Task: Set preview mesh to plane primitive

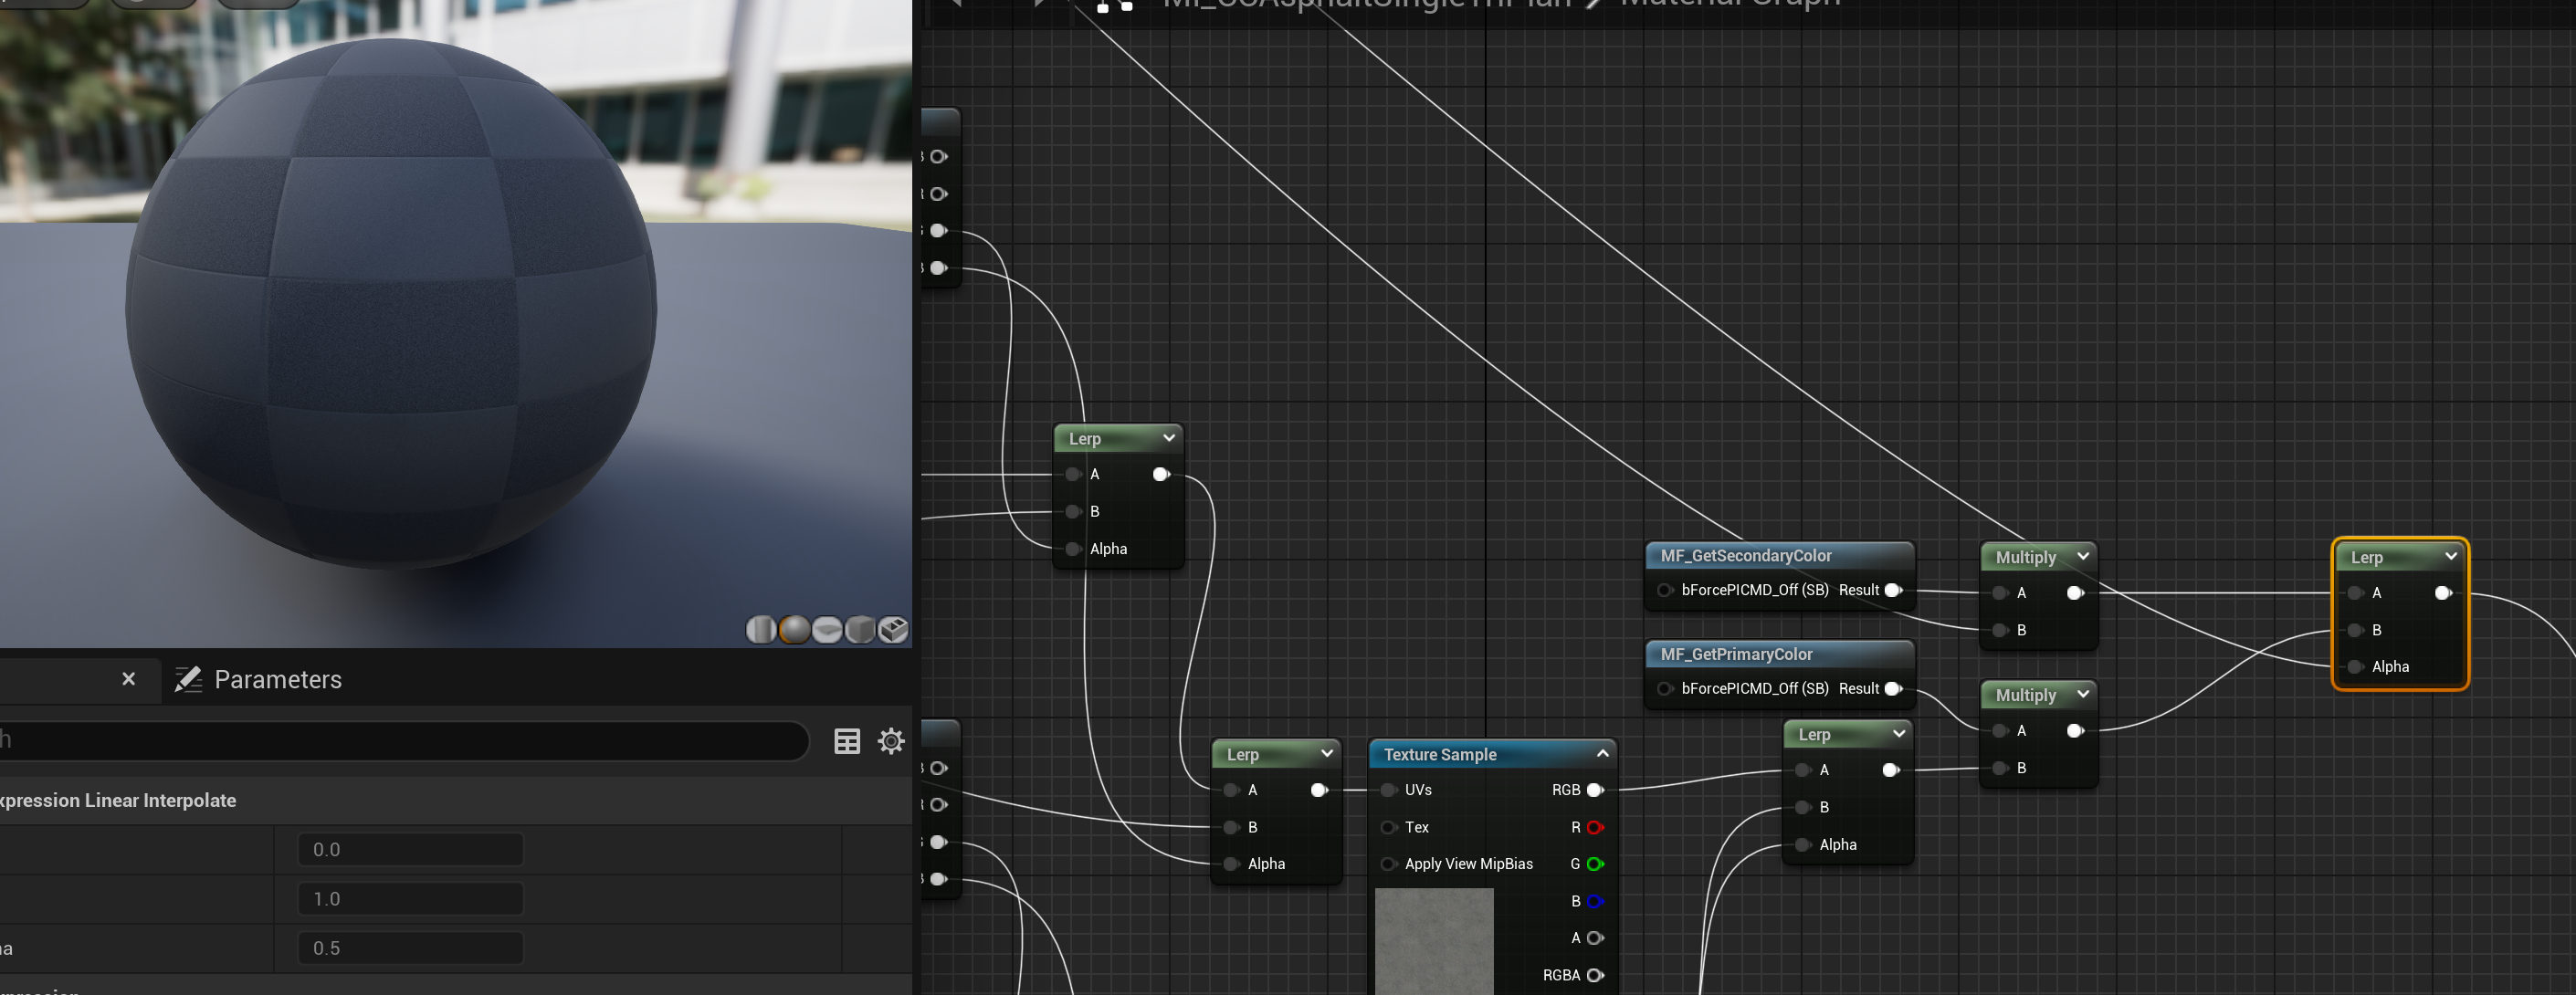Action: point(827,630)
